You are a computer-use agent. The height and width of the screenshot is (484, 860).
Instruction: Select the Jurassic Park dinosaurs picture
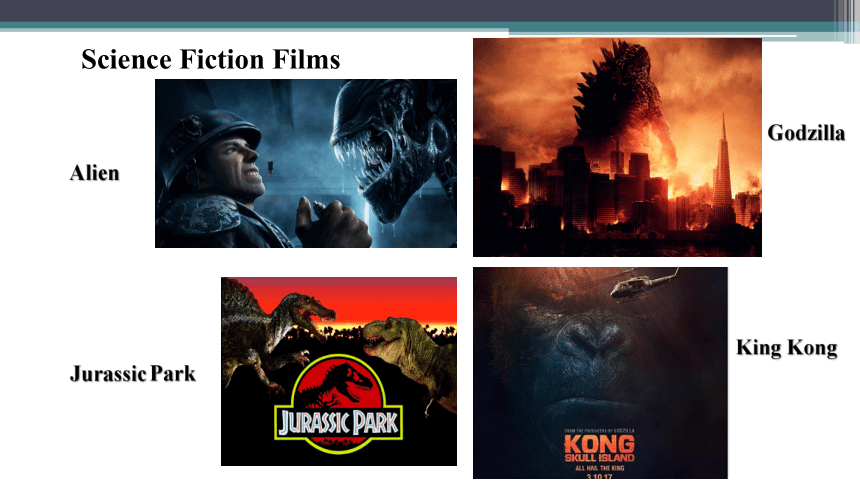coord(338,372)
